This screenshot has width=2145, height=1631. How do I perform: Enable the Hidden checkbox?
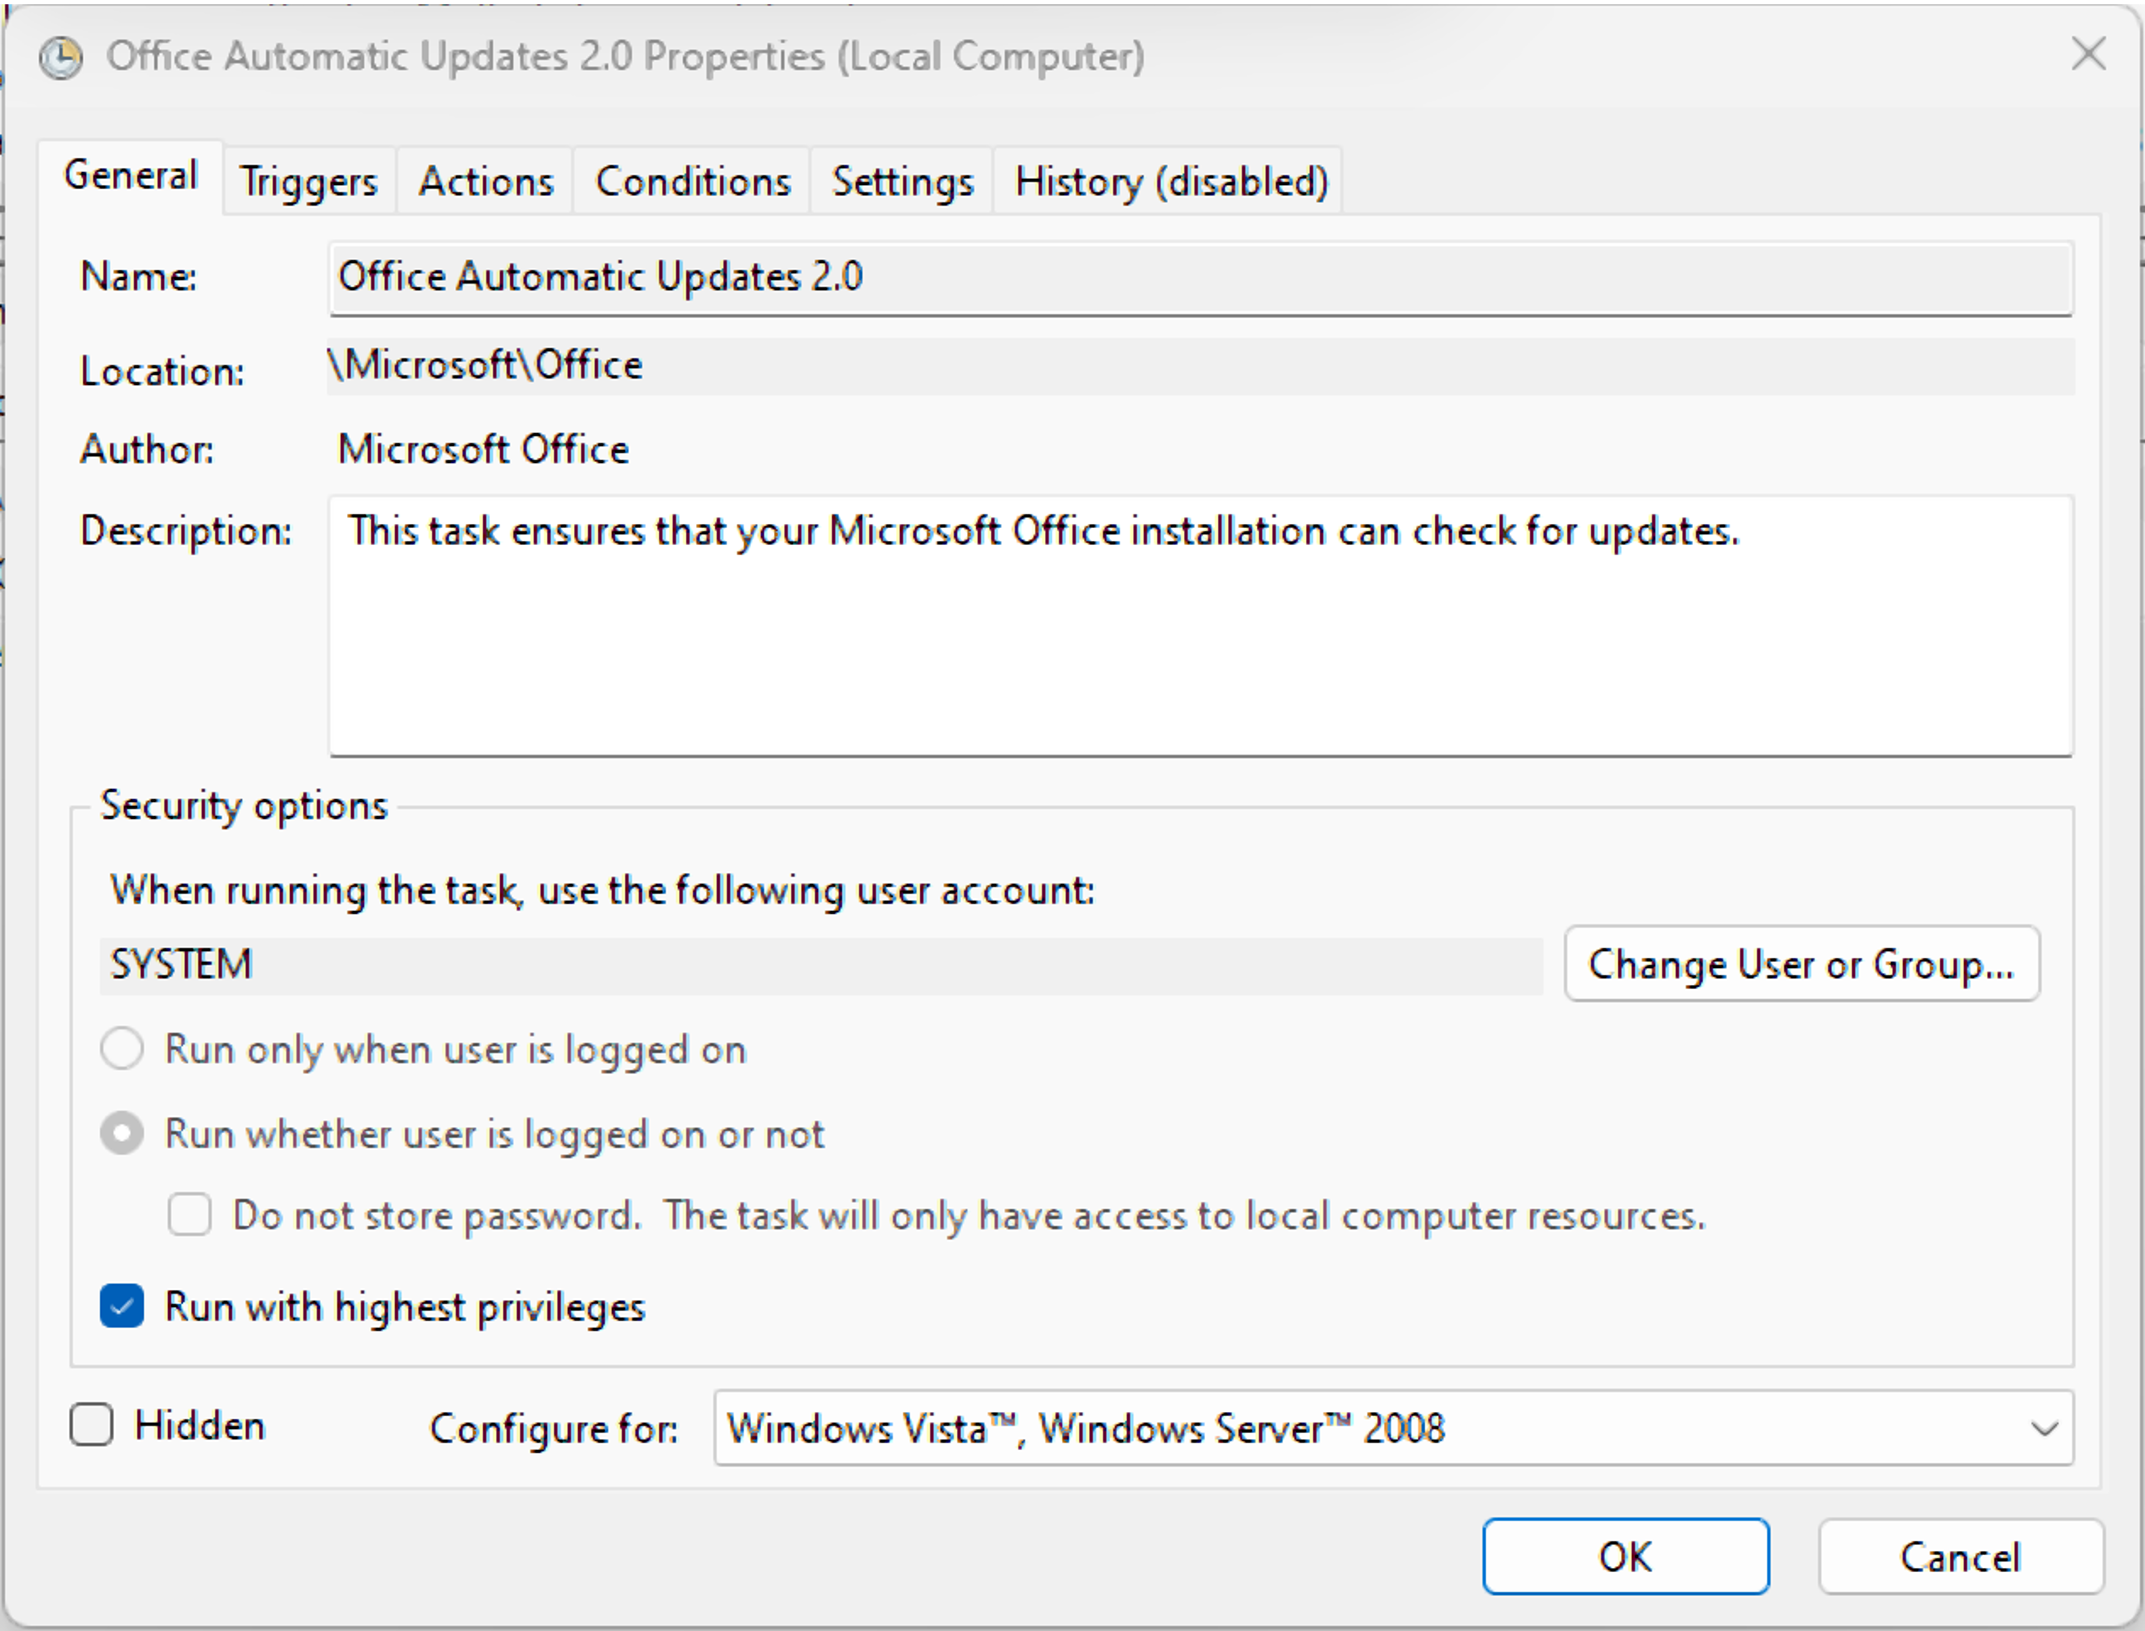91,1424
